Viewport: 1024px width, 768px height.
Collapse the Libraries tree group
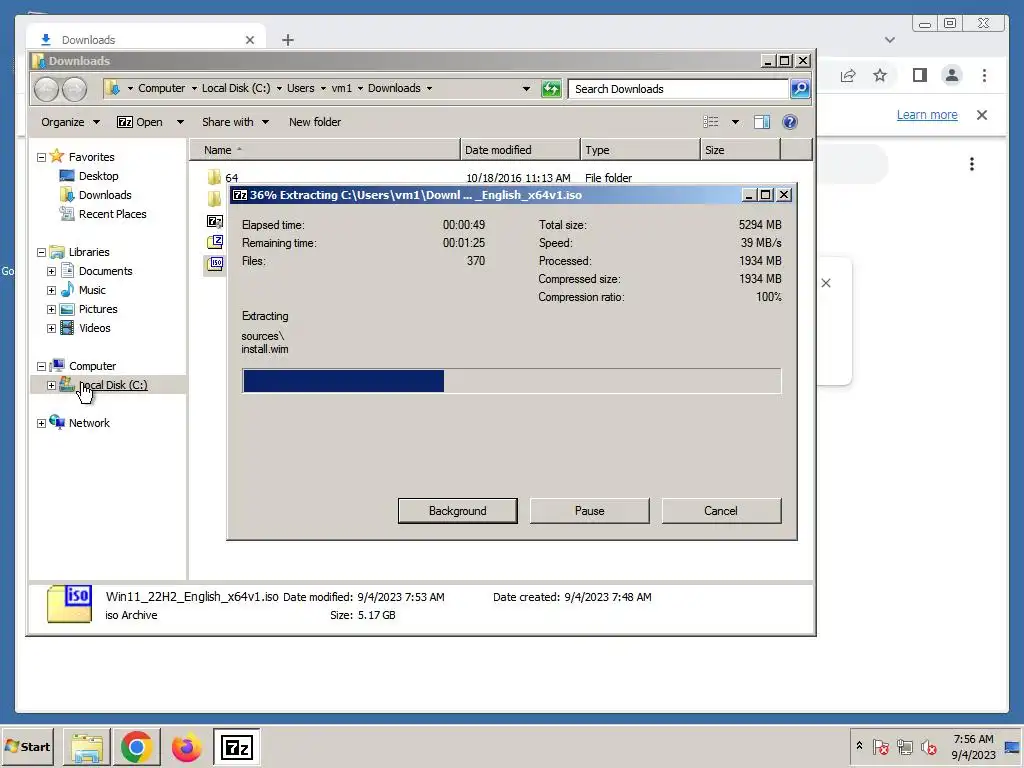point(41,252)
